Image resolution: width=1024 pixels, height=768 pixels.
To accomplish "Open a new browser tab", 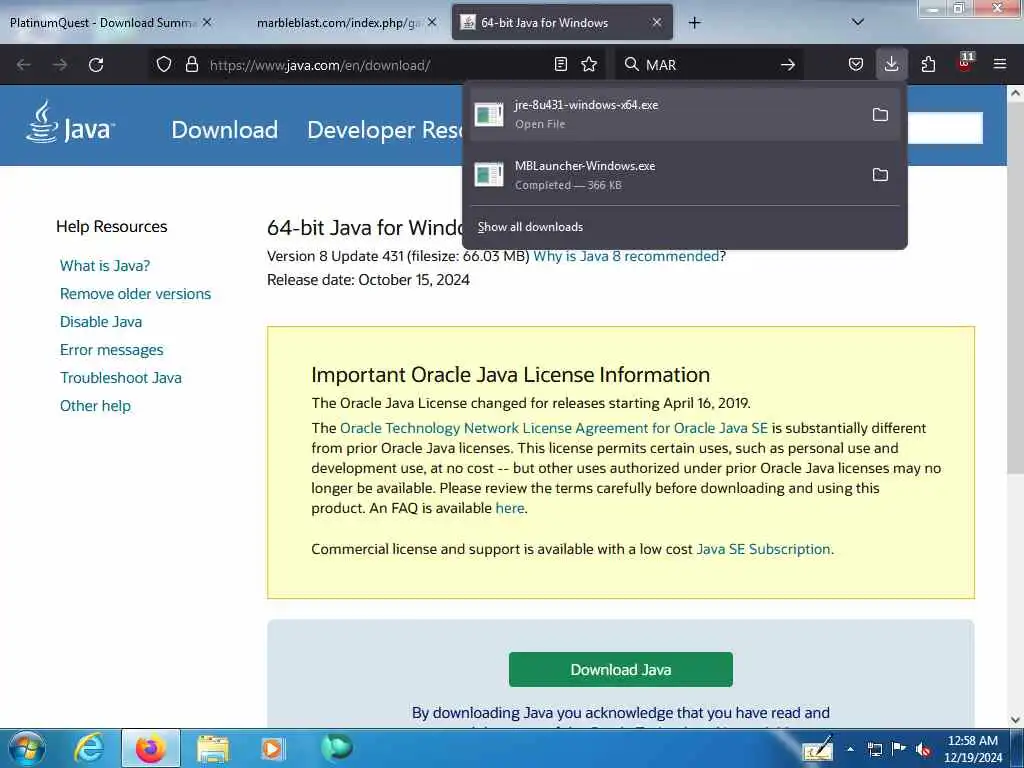I will [694, 23].
